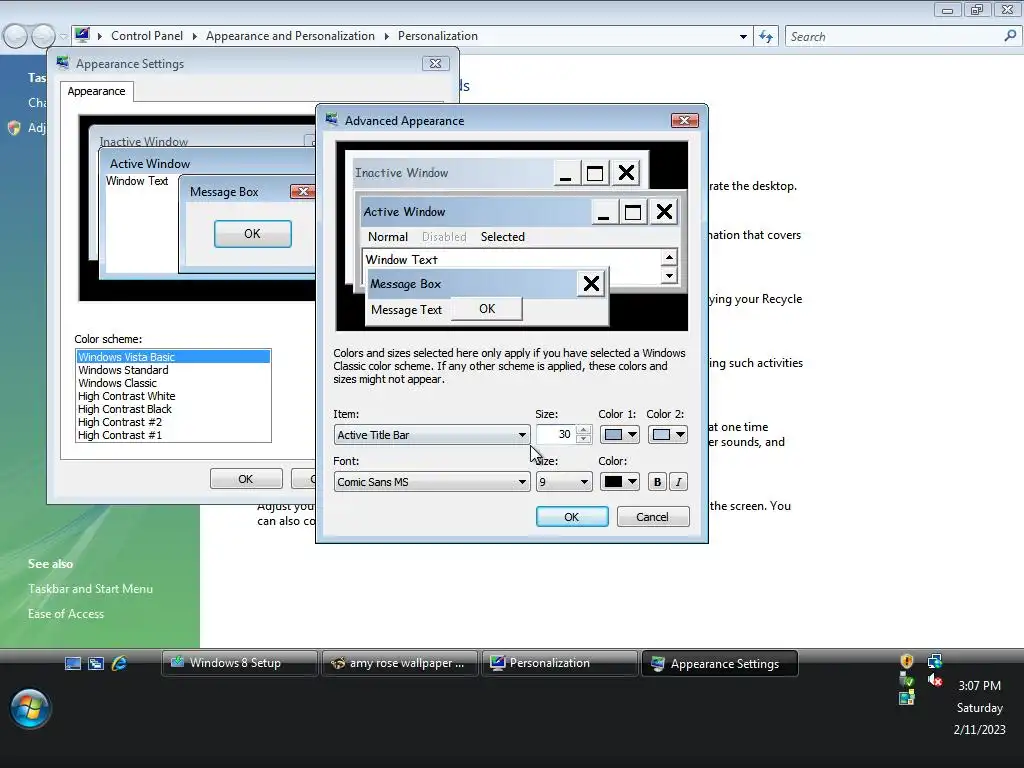Decrease item size with the down stepper
Screen dimensions: 1024x768
(x=584, y=440)
